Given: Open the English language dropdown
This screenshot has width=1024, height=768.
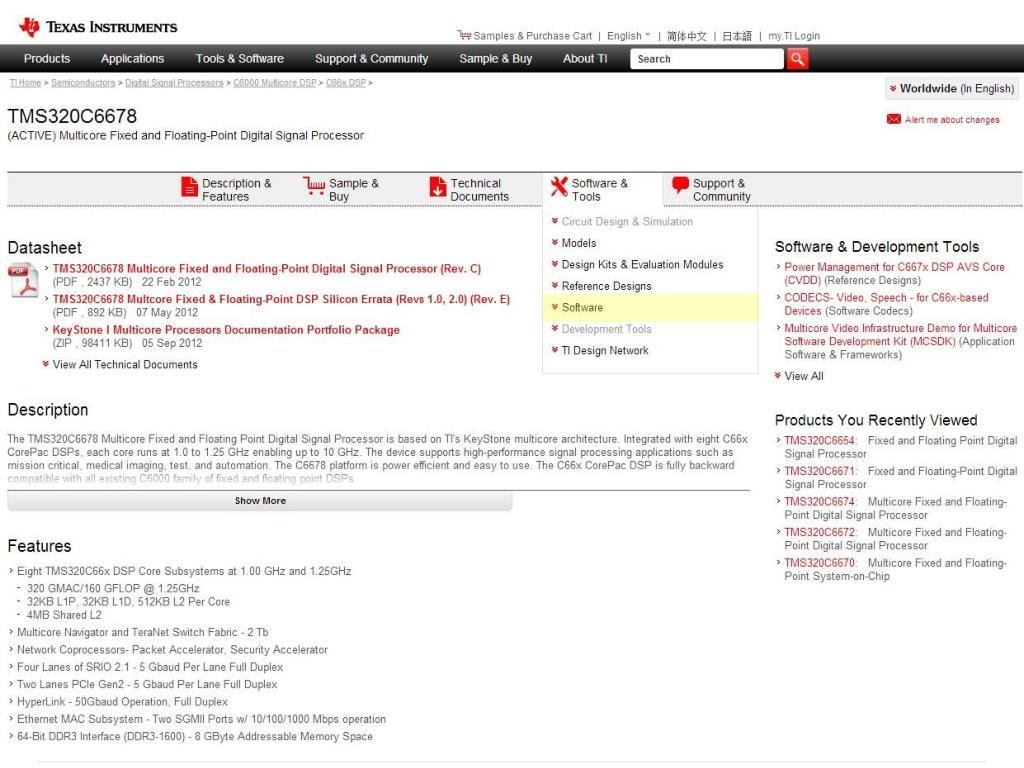Looking at the screenshot, I should [x=628, y=36].
